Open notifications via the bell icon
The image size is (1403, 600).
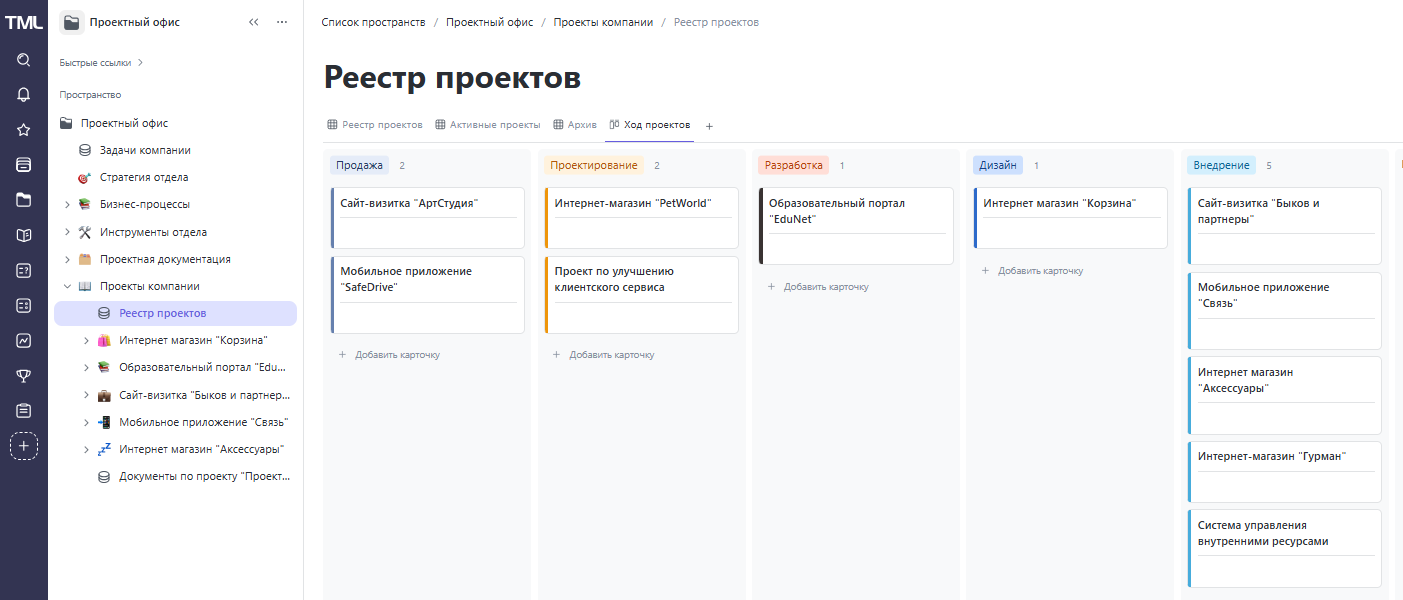[x=23, y=94]
